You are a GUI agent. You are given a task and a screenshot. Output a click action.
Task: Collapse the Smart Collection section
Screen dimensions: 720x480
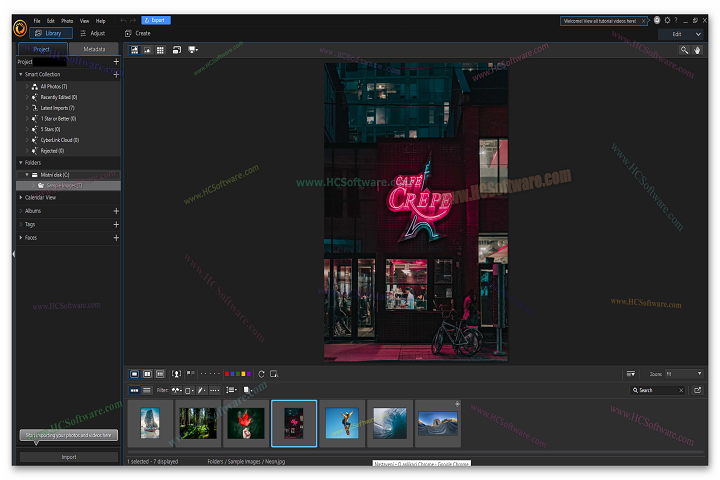pyautogui.click(x=21, y=74)
